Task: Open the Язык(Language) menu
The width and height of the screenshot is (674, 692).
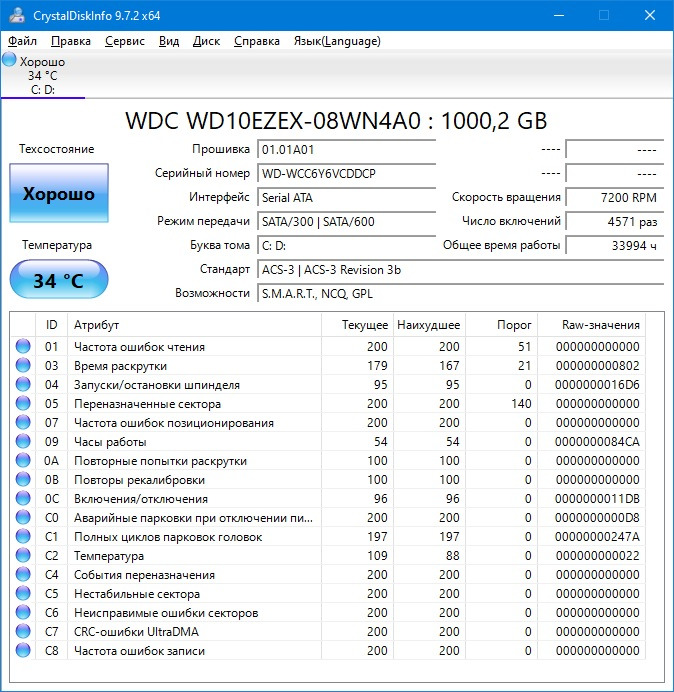Action: [x=336, y=41]
